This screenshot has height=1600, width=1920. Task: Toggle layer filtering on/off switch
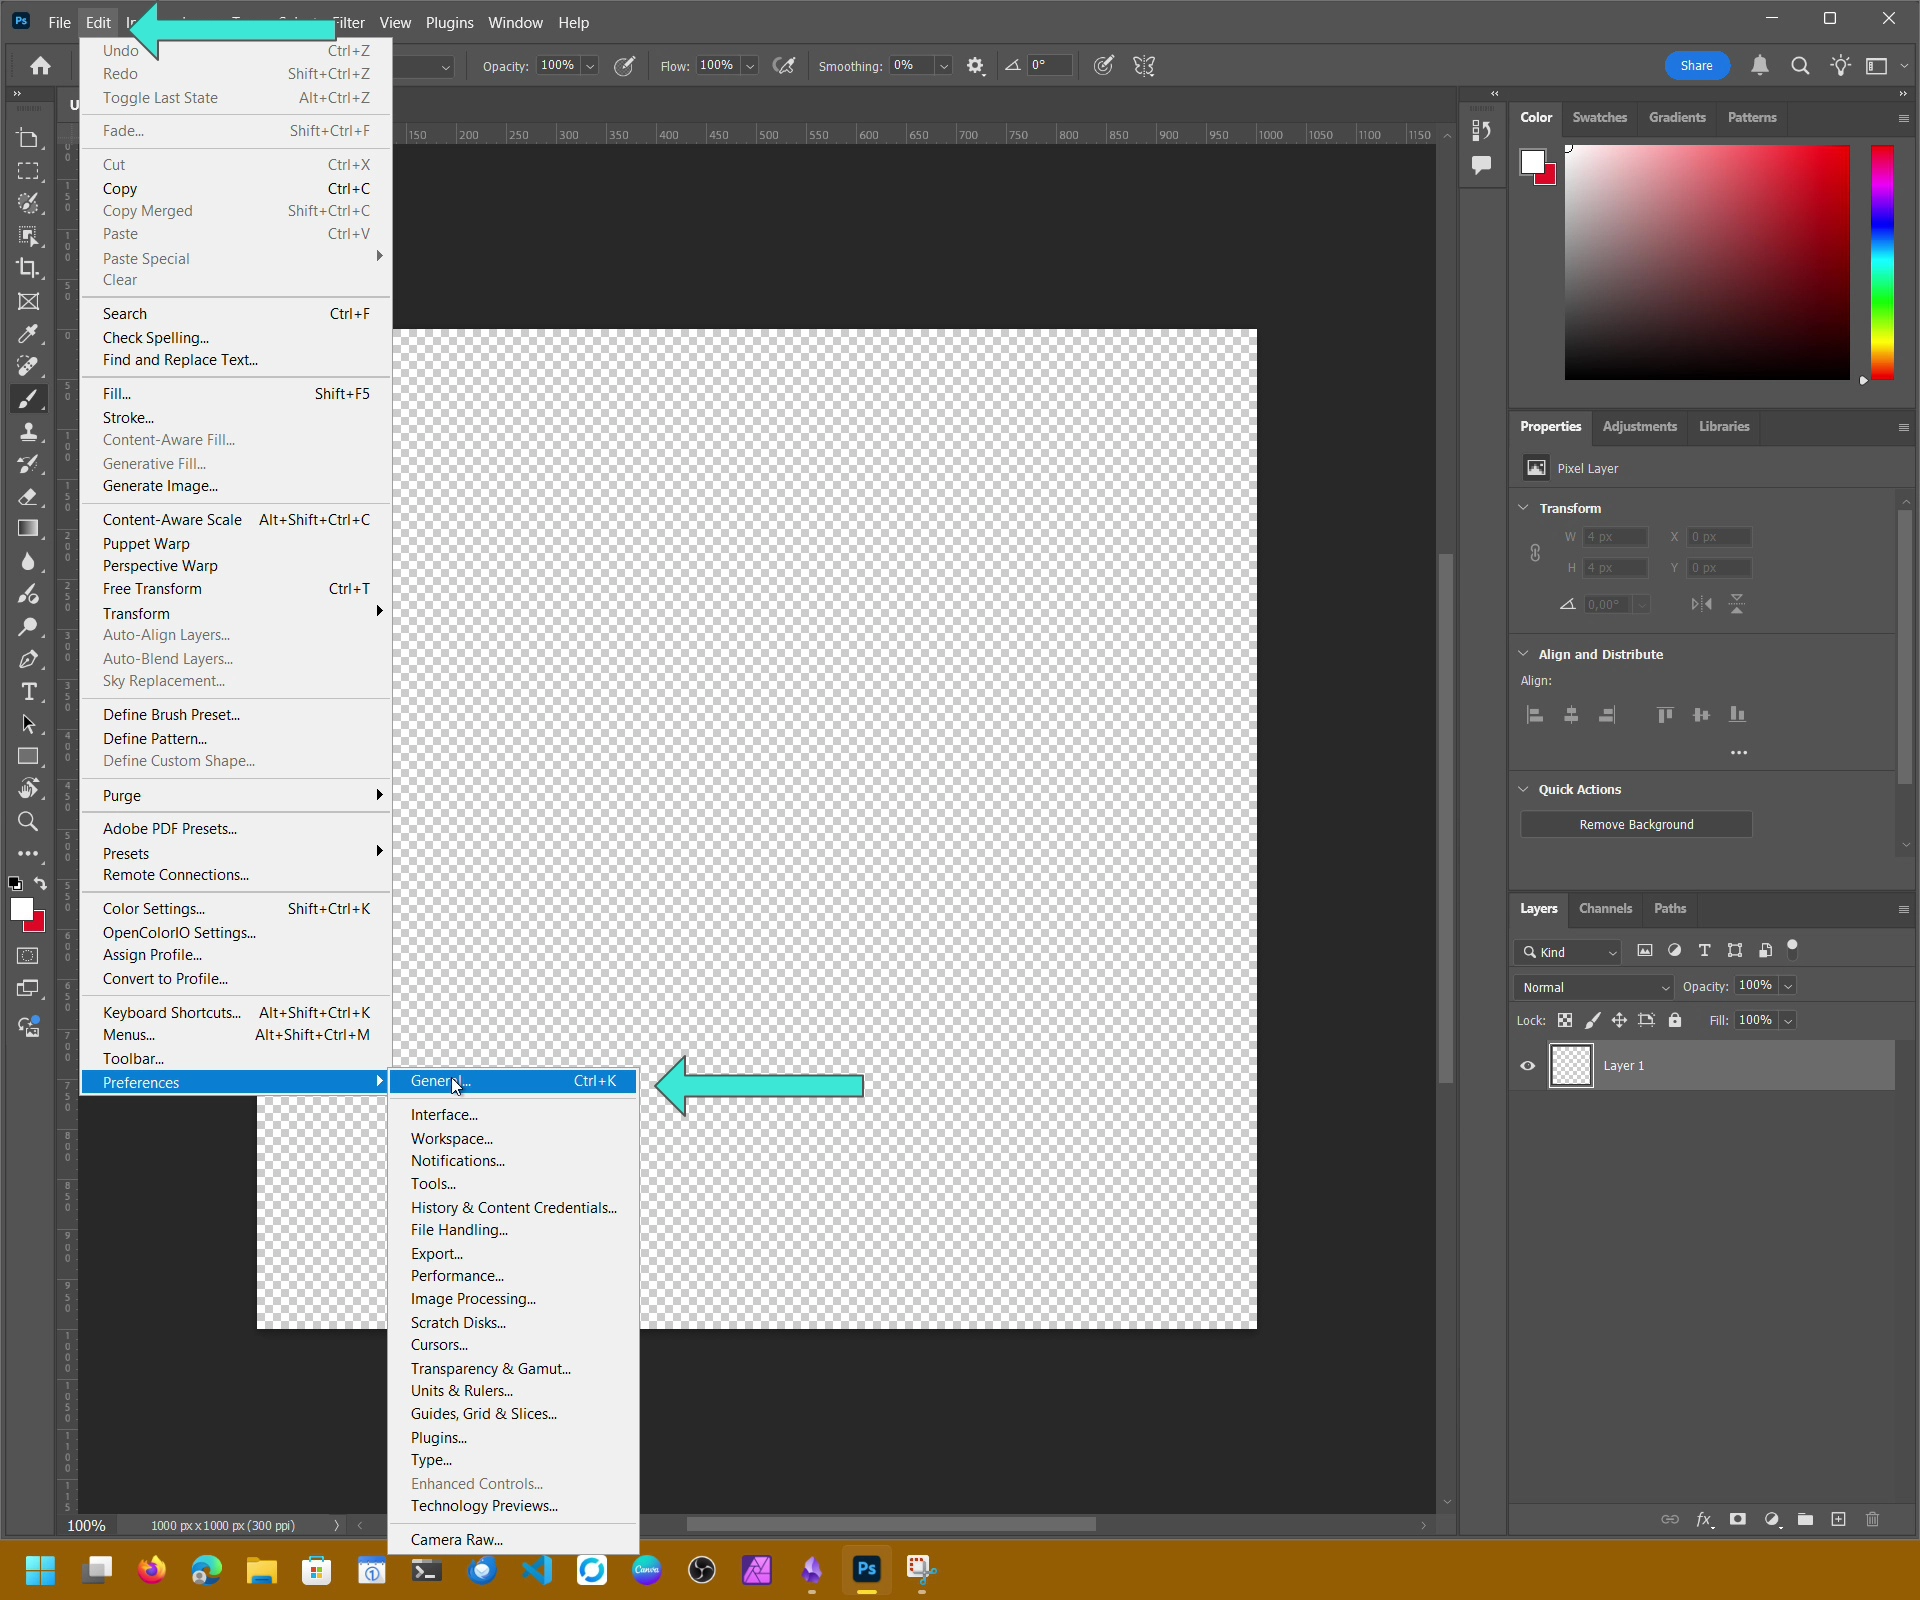click(x=1793, y=948)
